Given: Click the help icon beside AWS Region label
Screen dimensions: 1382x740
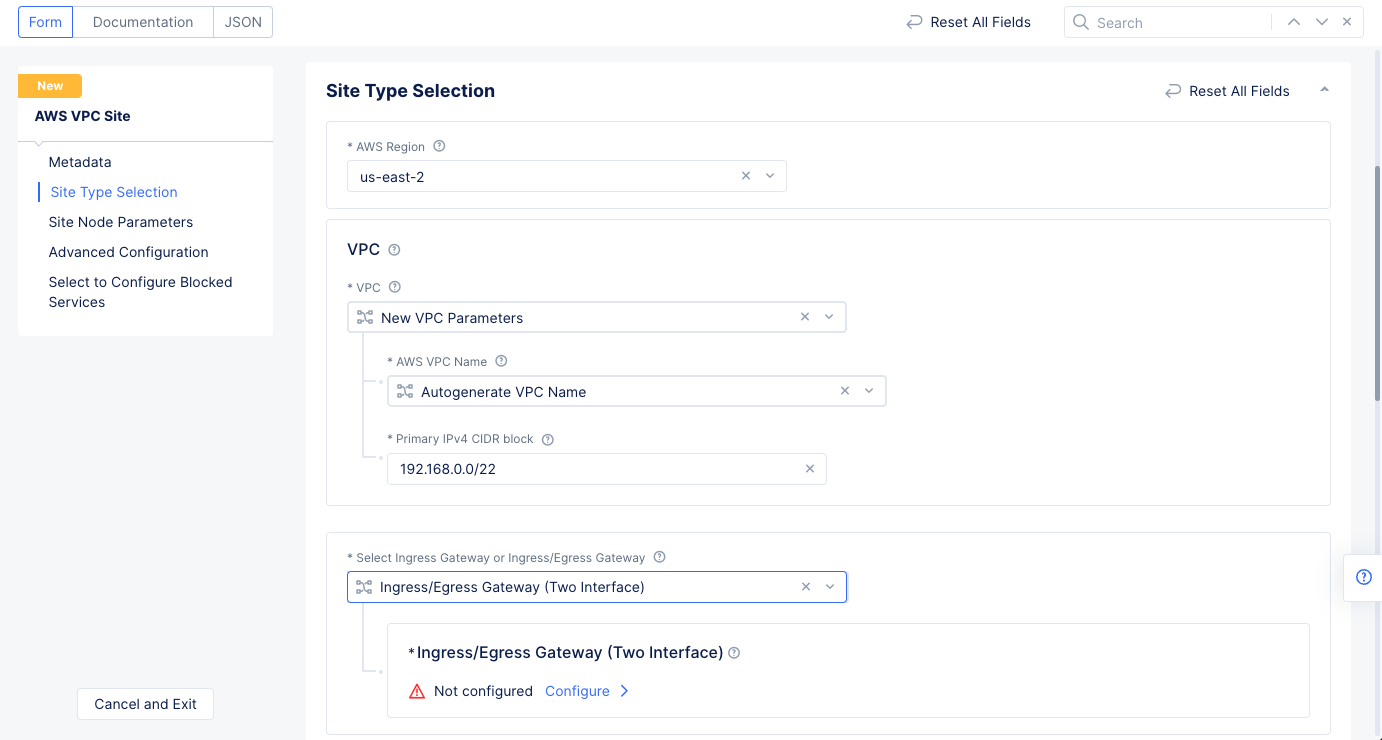Looking at the screenshot, I should (439, 146).
